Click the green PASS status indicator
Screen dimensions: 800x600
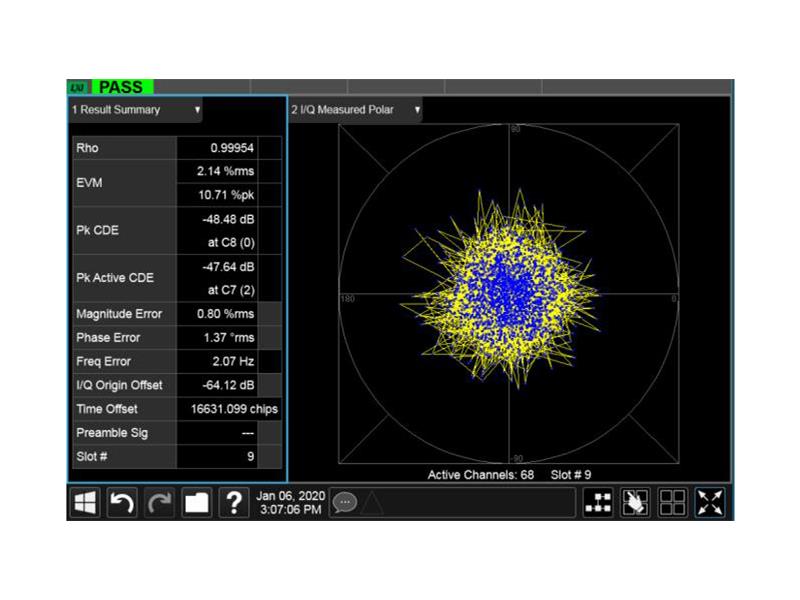(x=121, y=87)
